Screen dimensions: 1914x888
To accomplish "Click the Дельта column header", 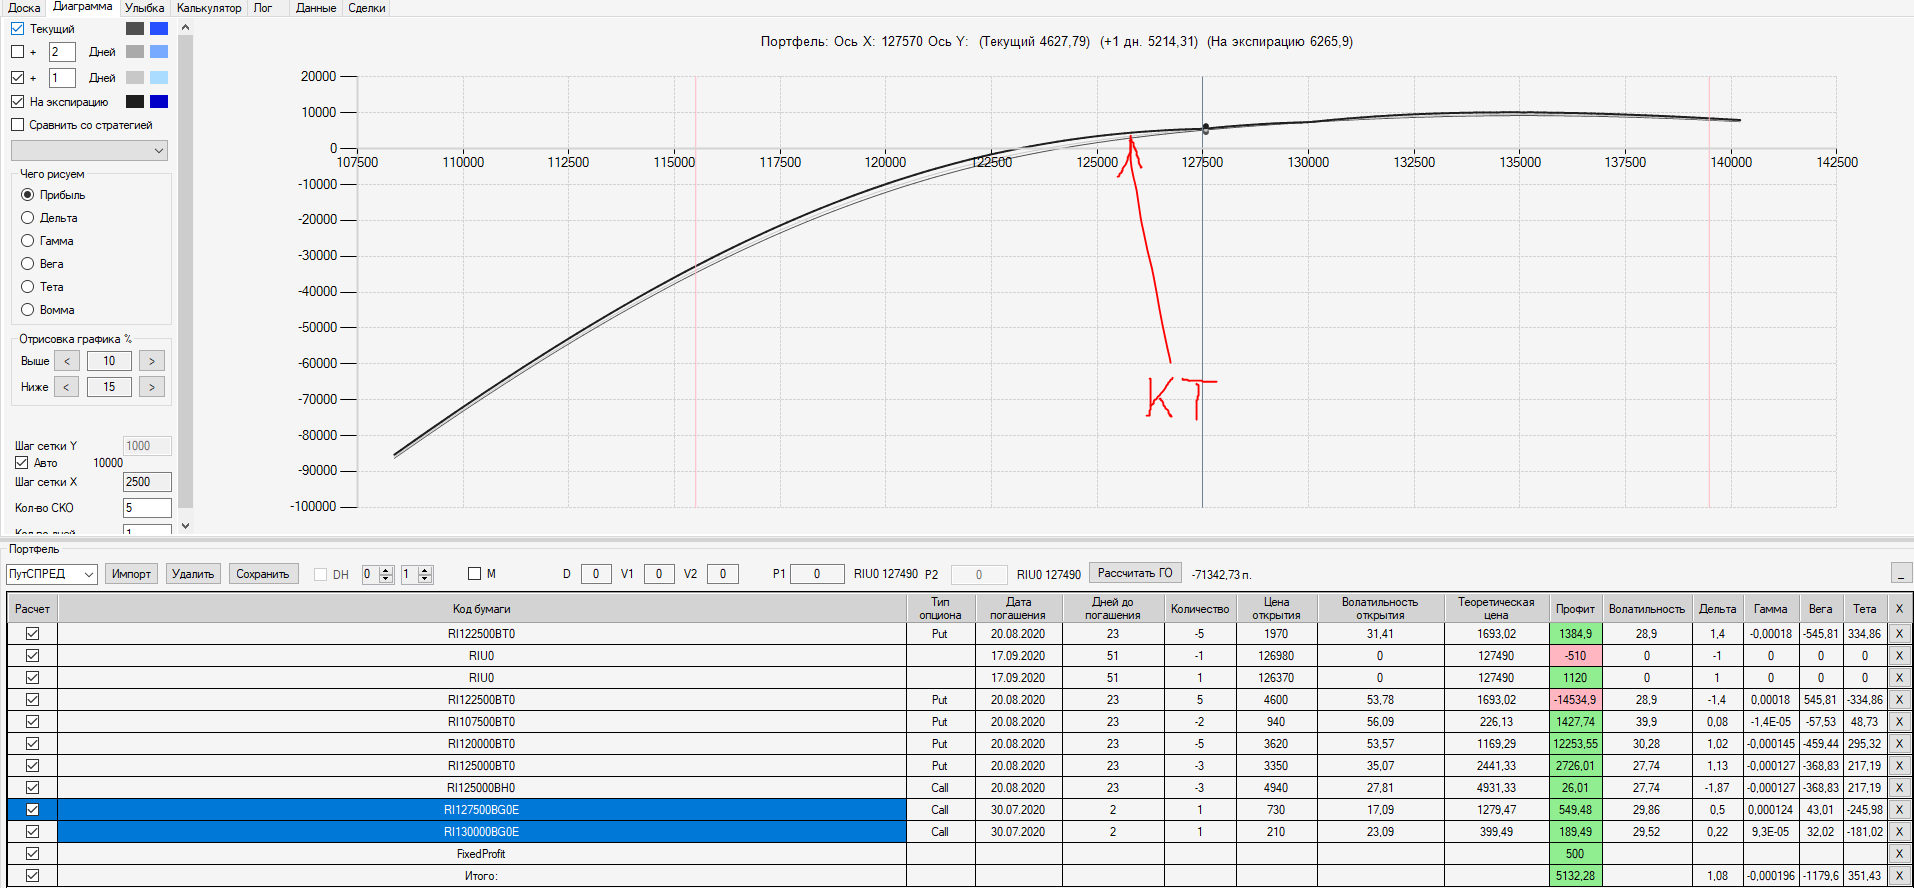I will tap(1717, 609).
